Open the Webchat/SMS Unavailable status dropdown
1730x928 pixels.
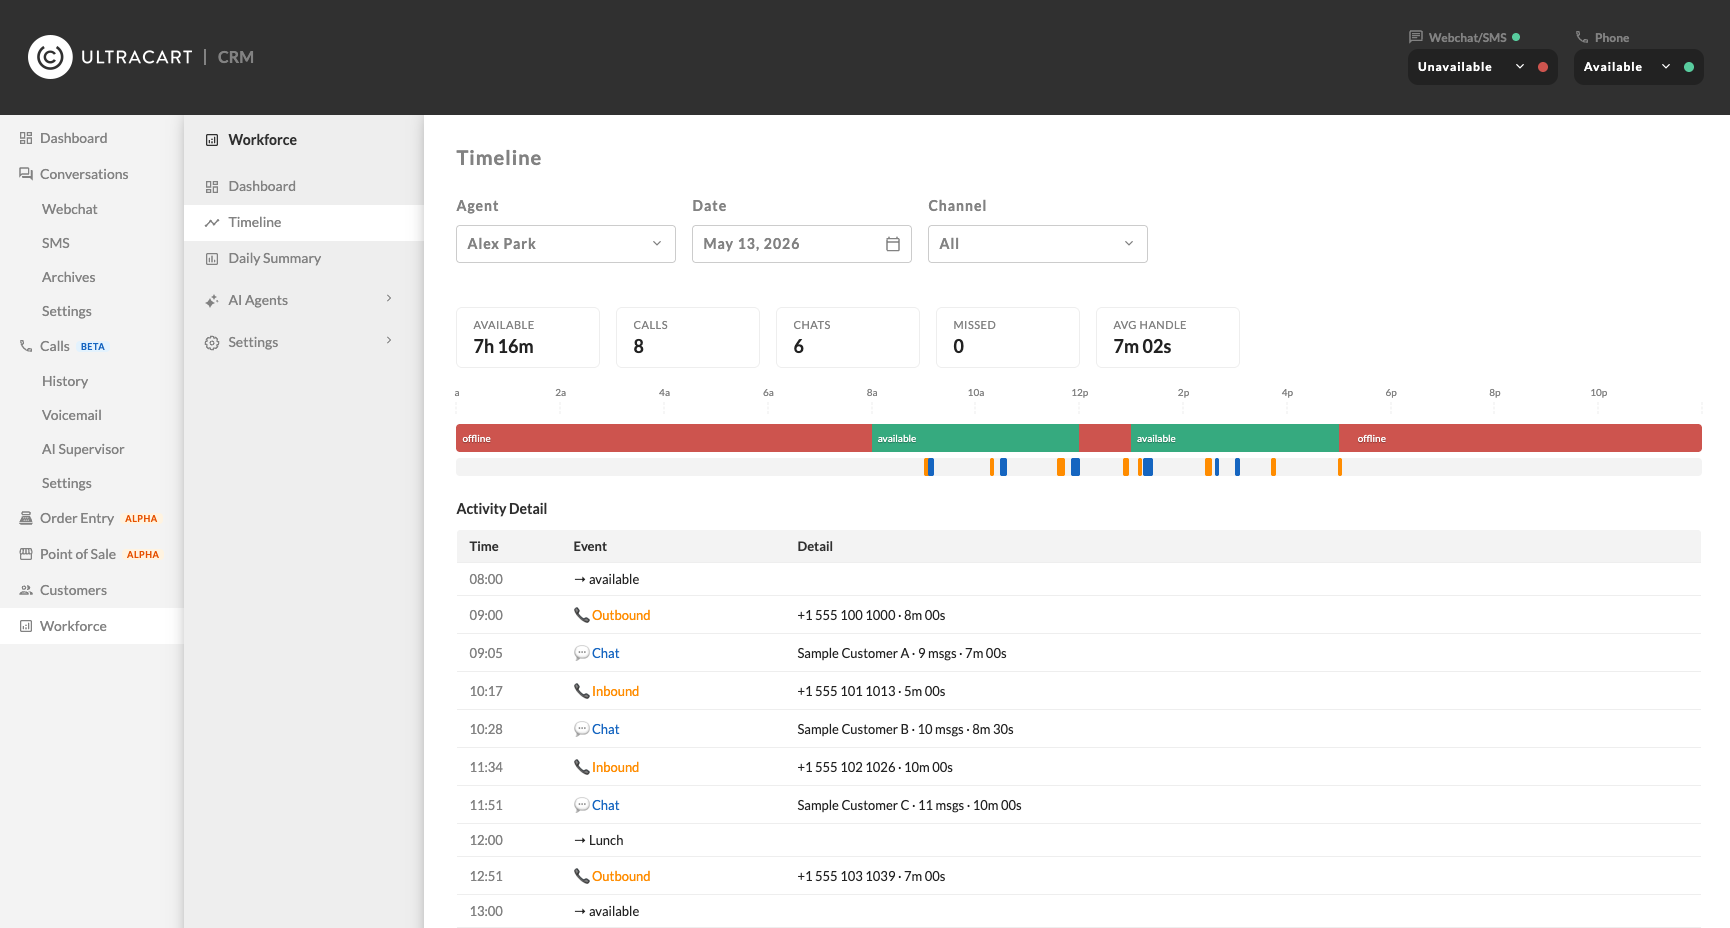pyautogui.click(x=1483, y=67)
